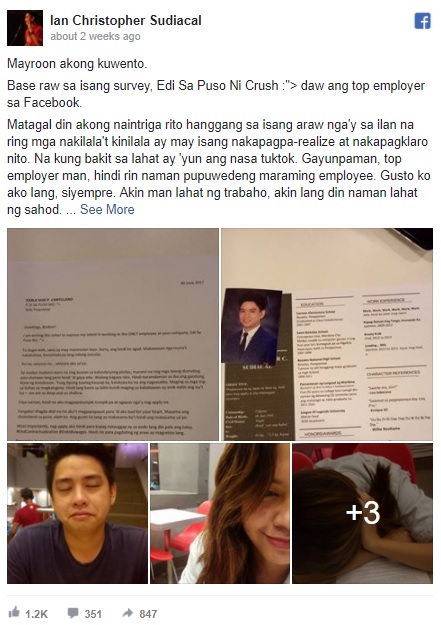Click the graduation portrait on the resume
This screenshot has width=441, height=625.
(251, 326)
